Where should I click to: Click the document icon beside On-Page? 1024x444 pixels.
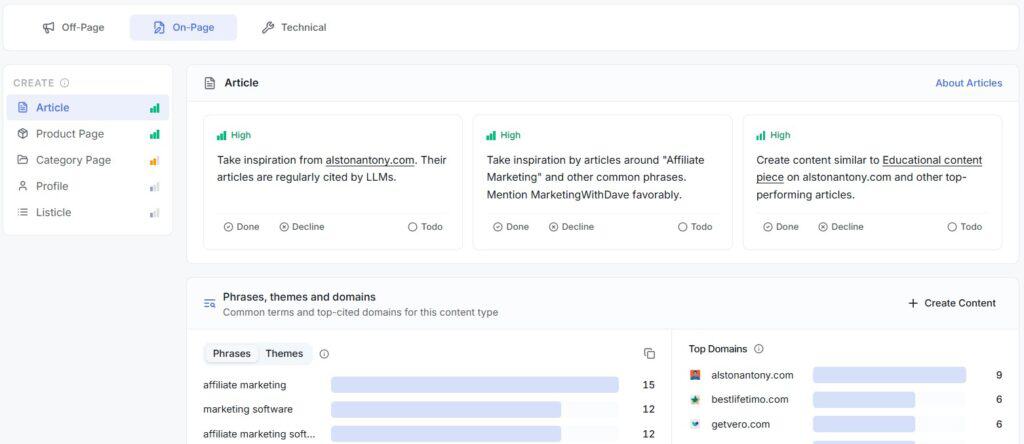(x=159, y=27)
